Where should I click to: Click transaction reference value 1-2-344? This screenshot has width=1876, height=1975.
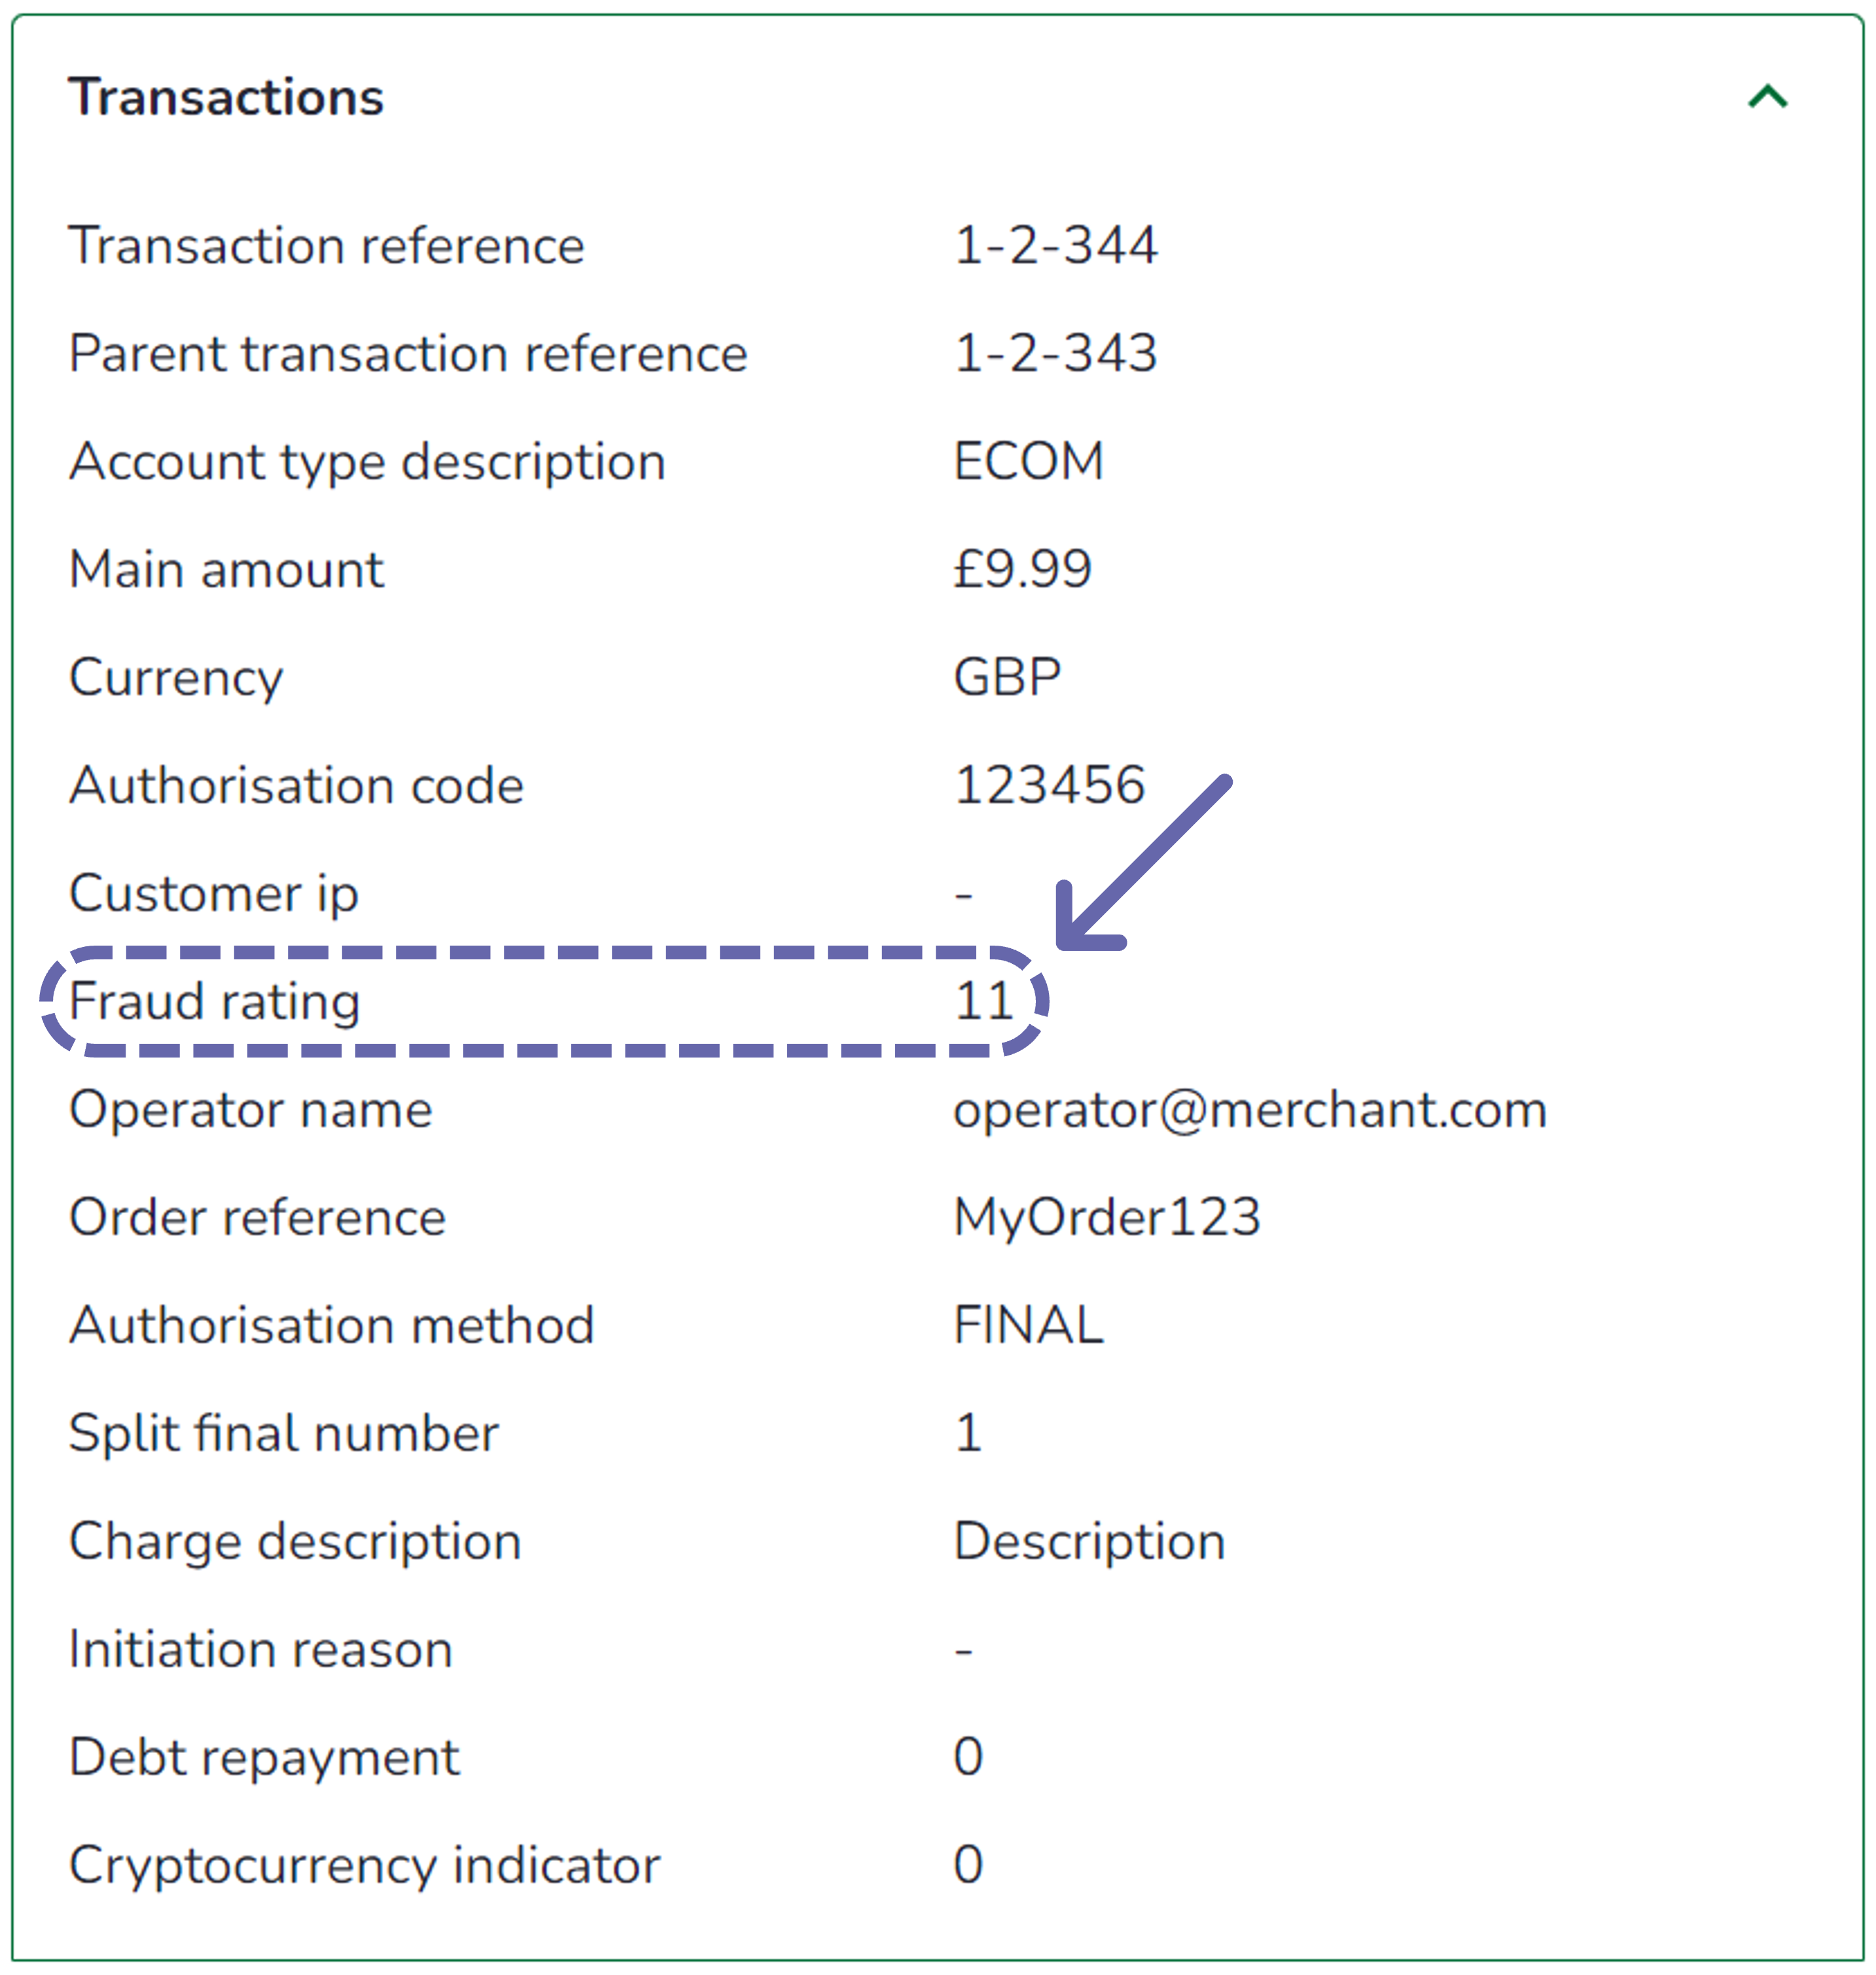(1055, 245)
